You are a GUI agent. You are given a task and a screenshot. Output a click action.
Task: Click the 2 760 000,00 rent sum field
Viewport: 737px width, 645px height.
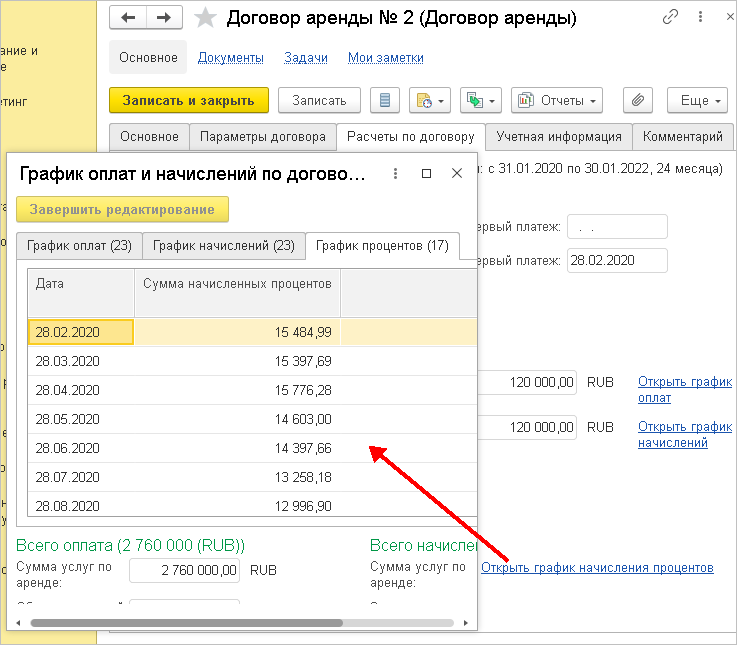(x=184, y=570)
